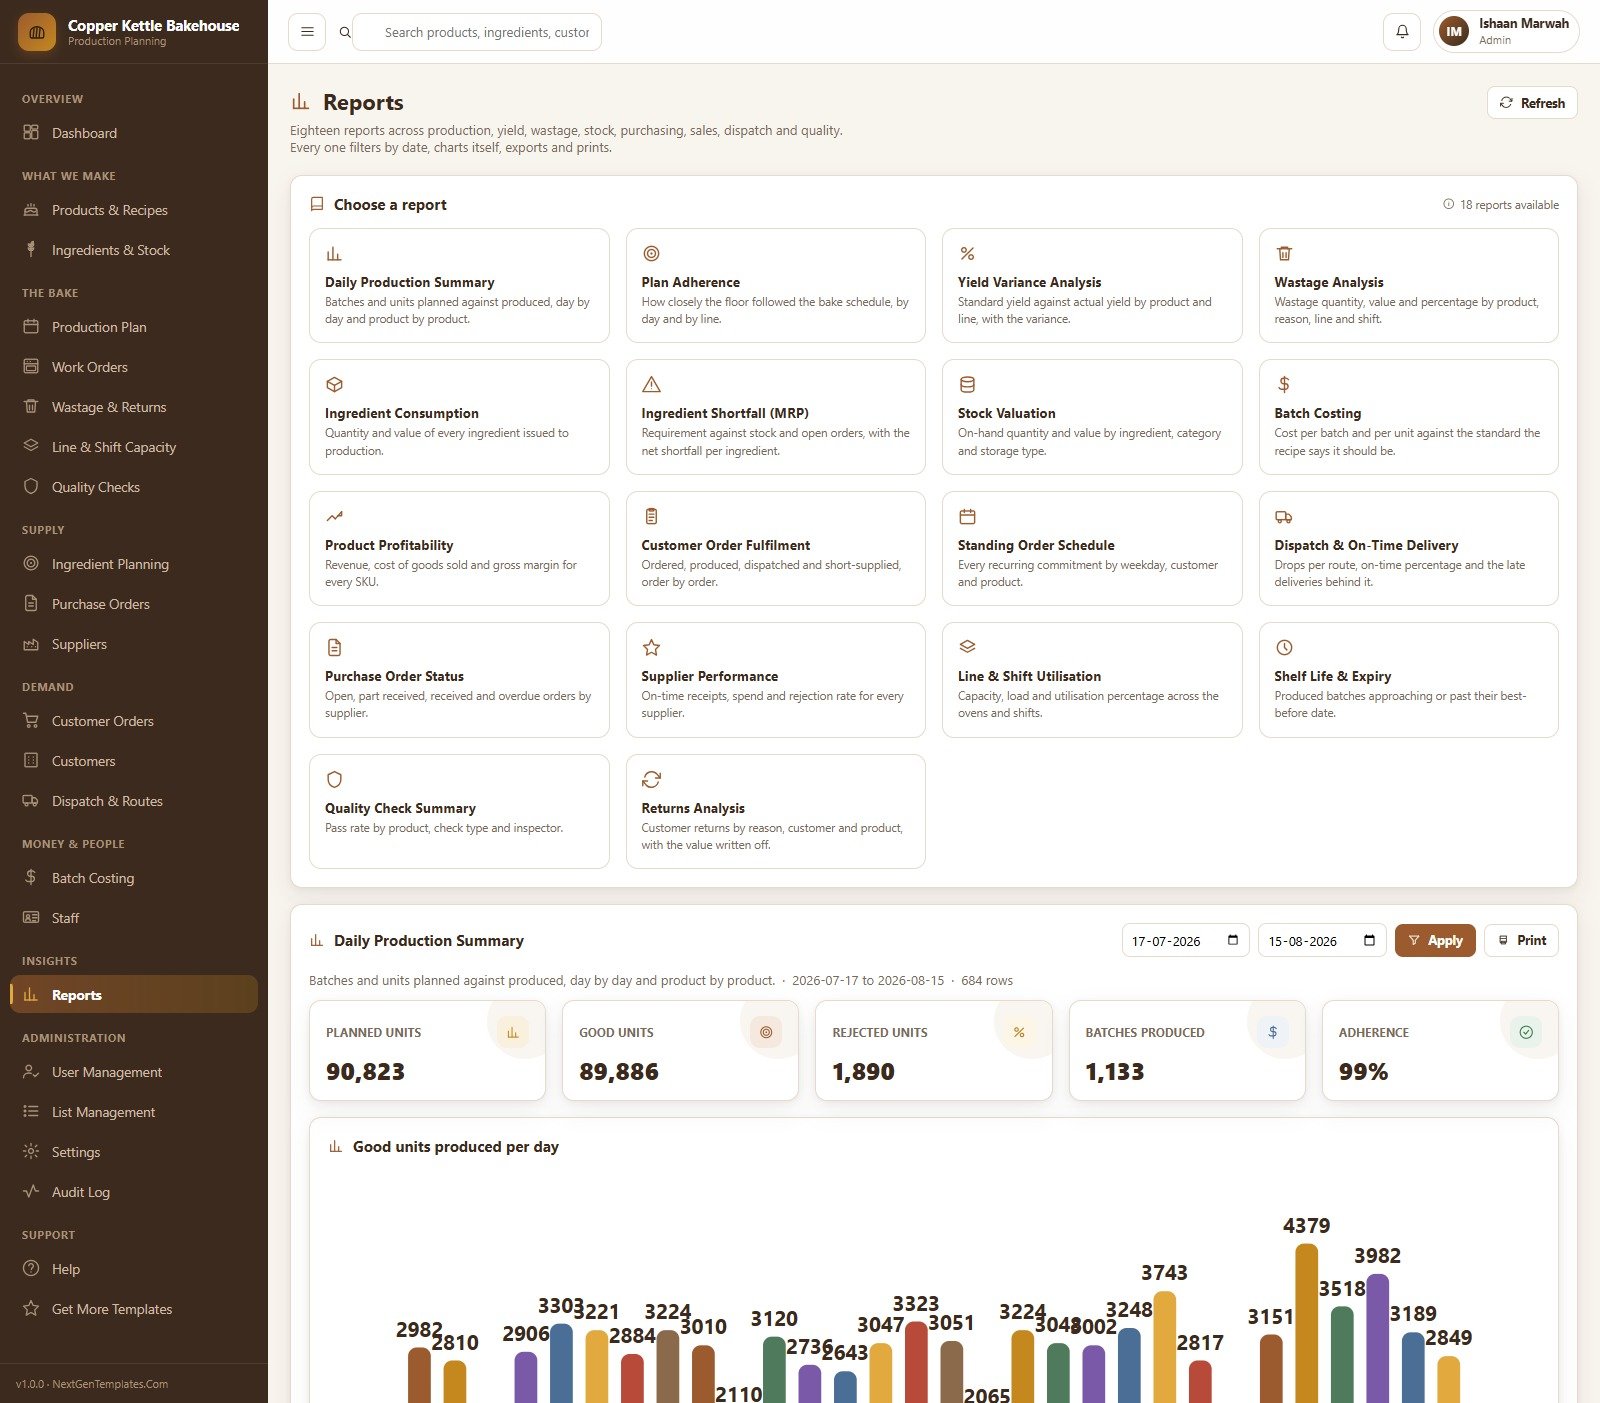
Task: Click the IM user avatar
Action: 1454,32
